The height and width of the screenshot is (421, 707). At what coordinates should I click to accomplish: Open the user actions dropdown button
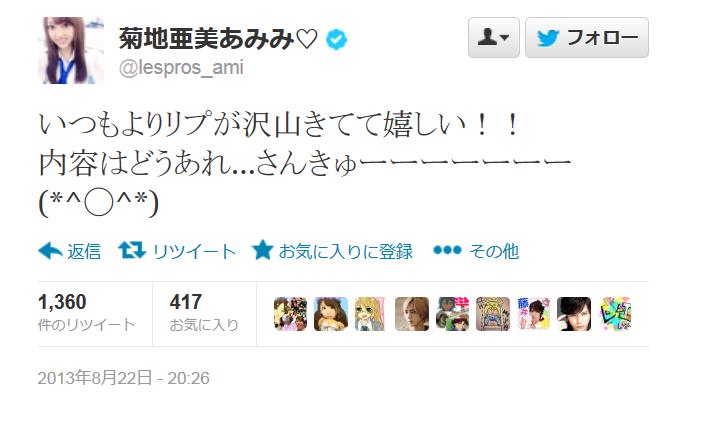pyautogui.click(x=494, y=38)
